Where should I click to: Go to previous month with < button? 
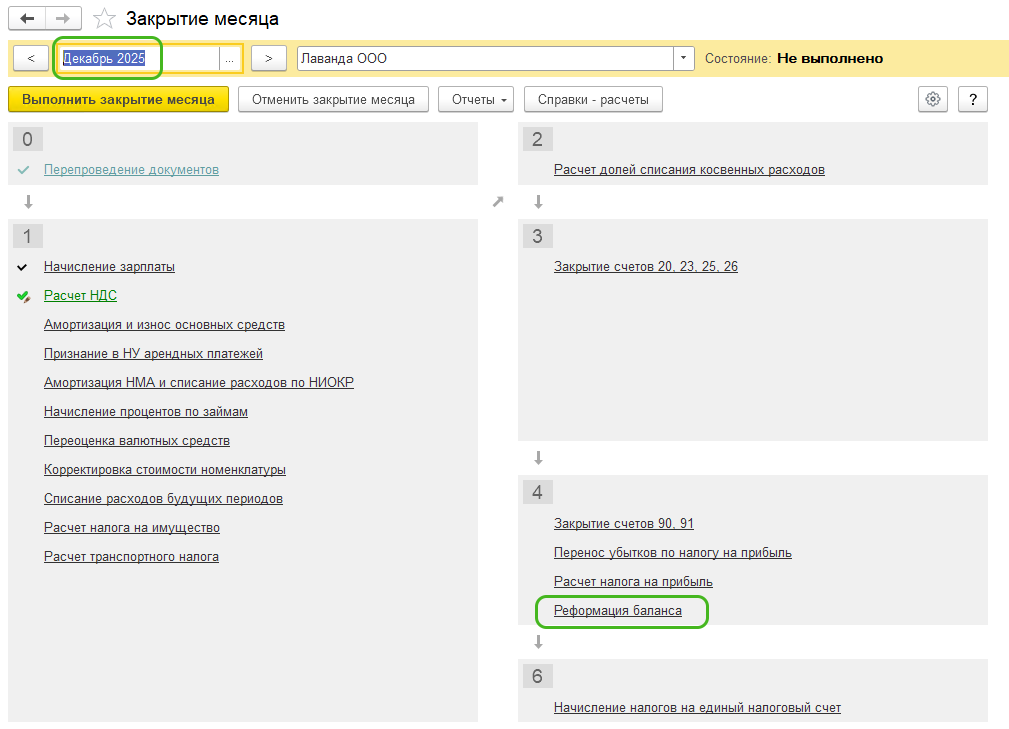coord(31,59)
